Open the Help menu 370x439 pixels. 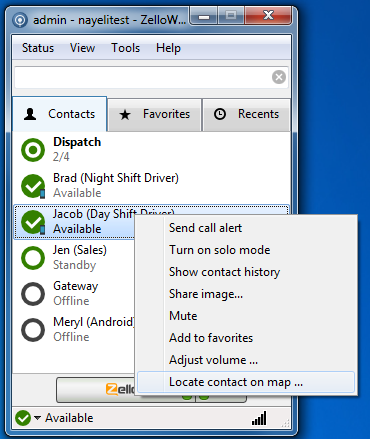[168, 48]
